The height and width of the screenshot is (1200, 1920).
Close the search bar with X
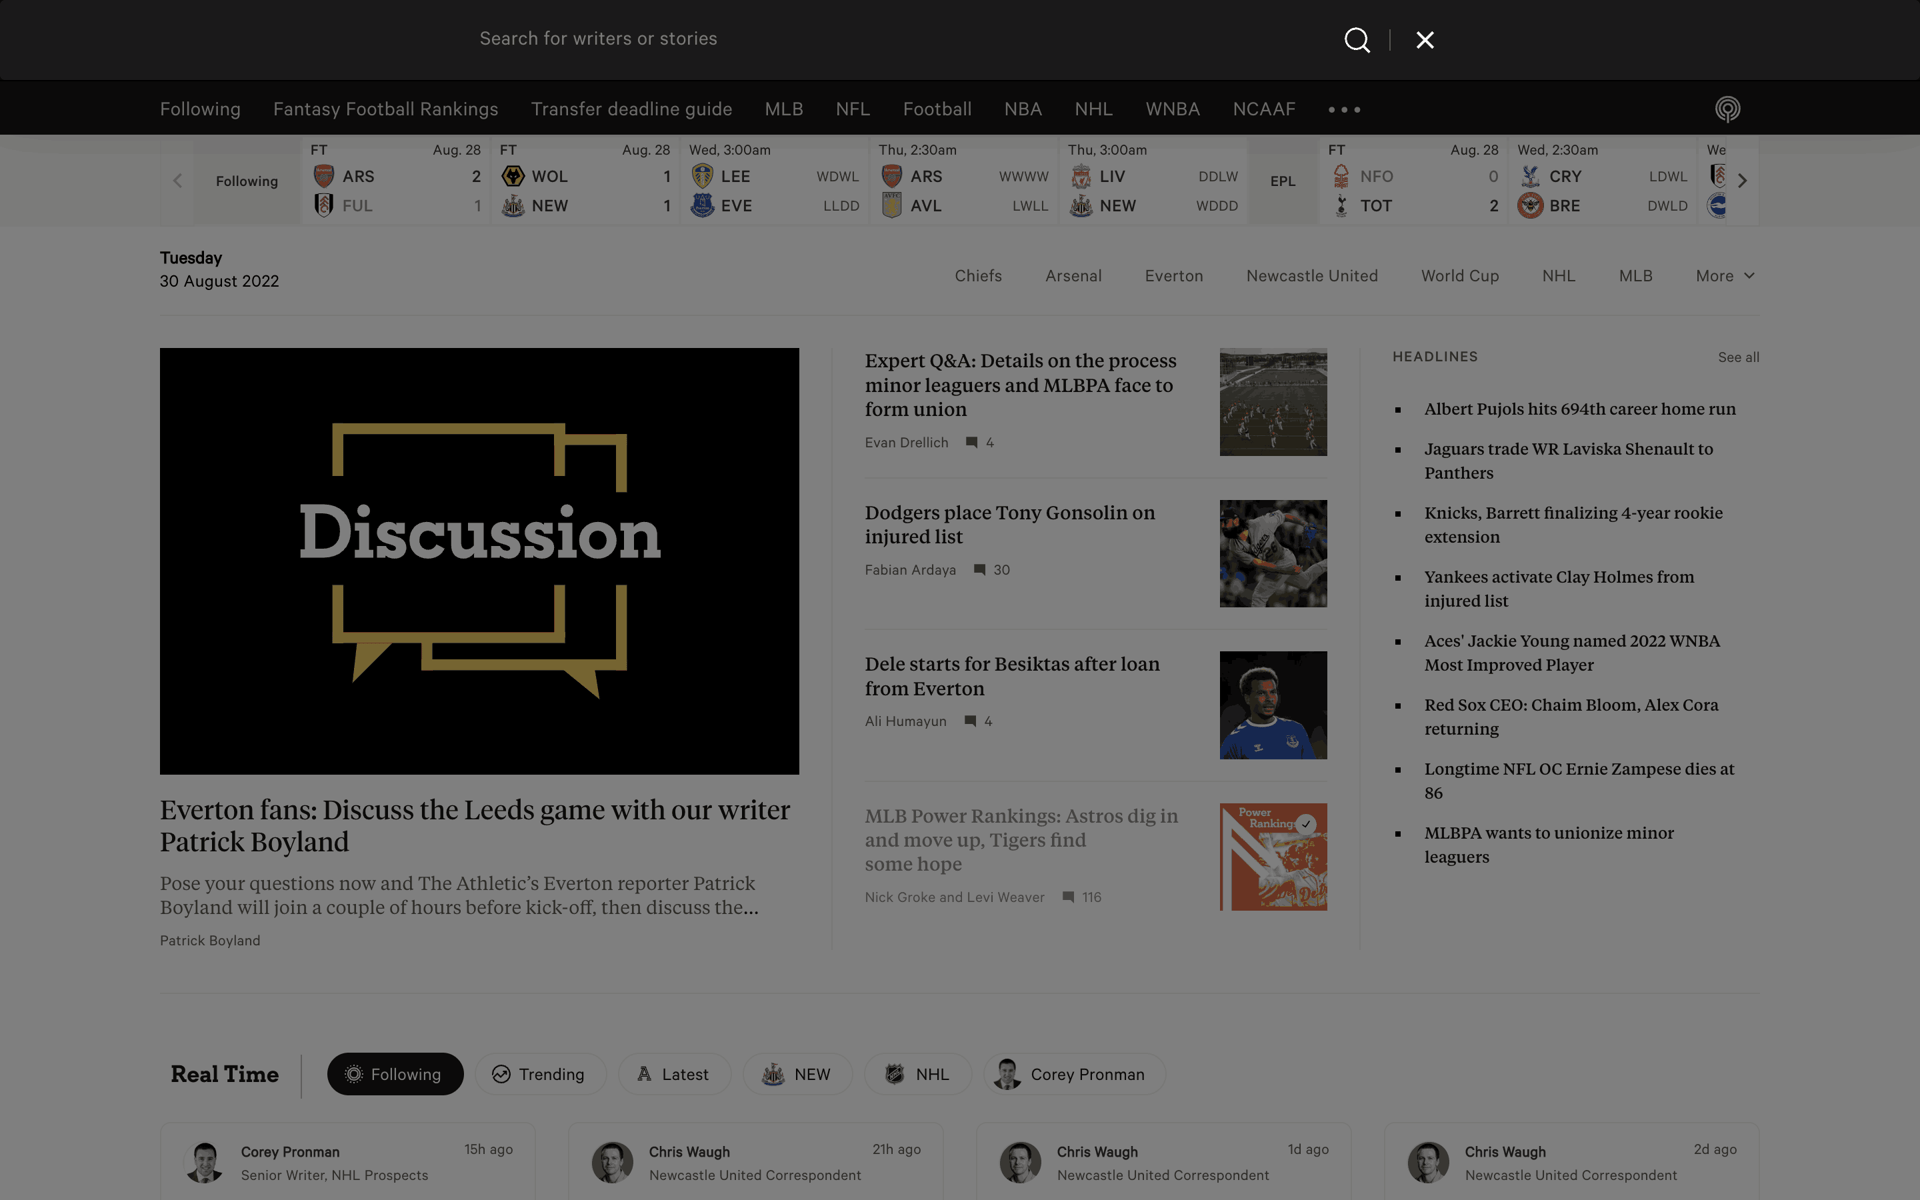pos(1425,40)
